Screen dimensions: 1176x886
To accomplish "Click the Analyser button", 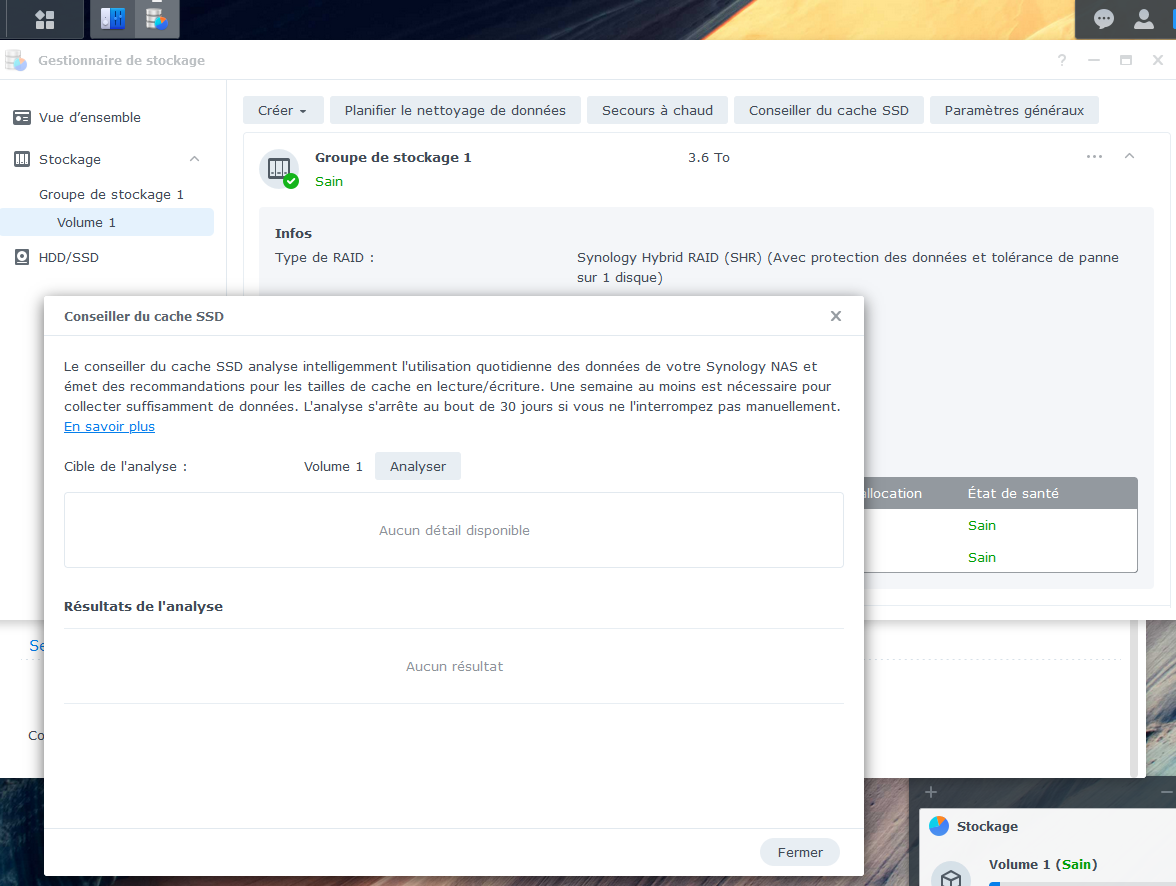I will pyautogui.click(x=417, y=466).
